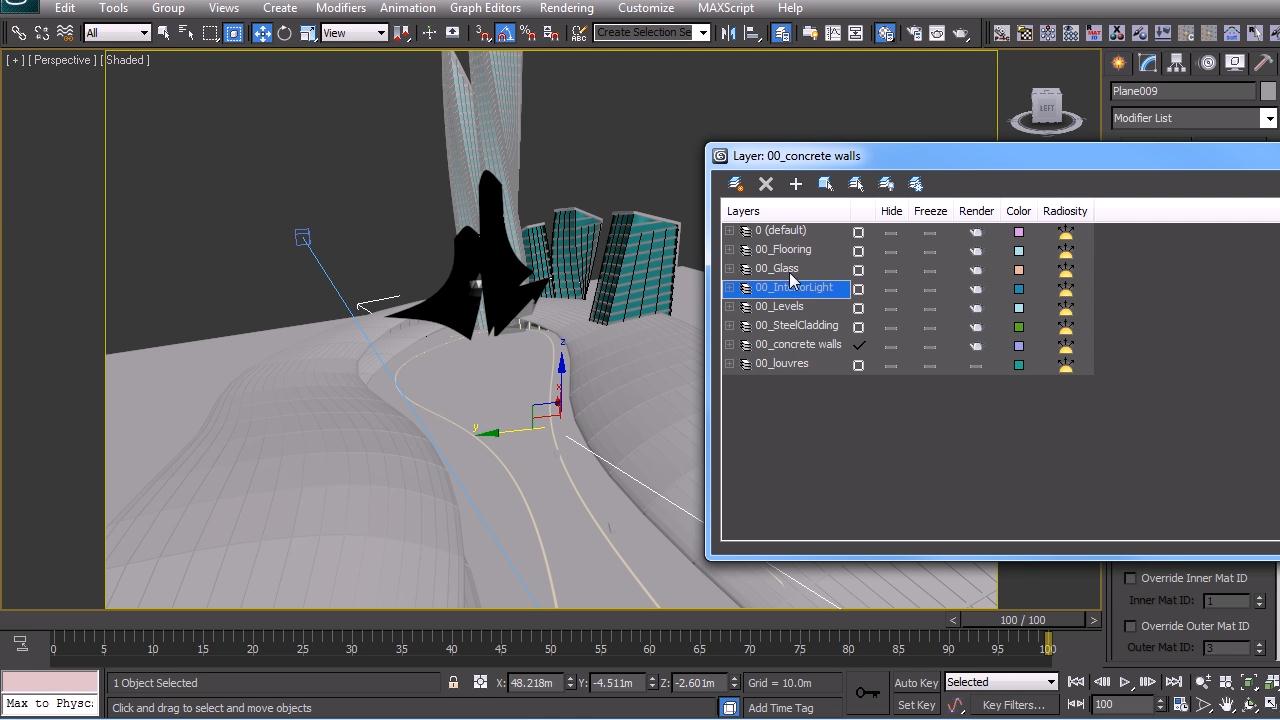Open the Group menu
The width and height of the screenshot is (1280, 720).
tap(168, 8)
